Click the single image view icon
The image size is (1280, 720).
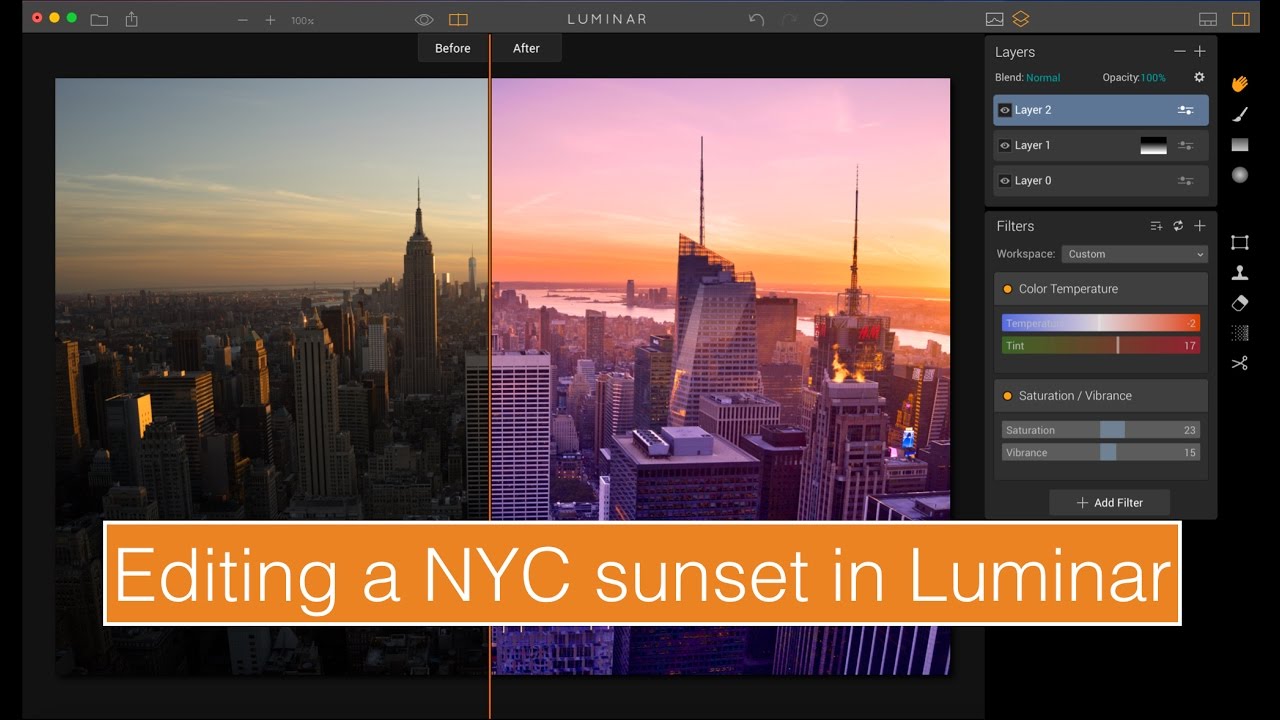pyautogui.click(x=994, y=19)
